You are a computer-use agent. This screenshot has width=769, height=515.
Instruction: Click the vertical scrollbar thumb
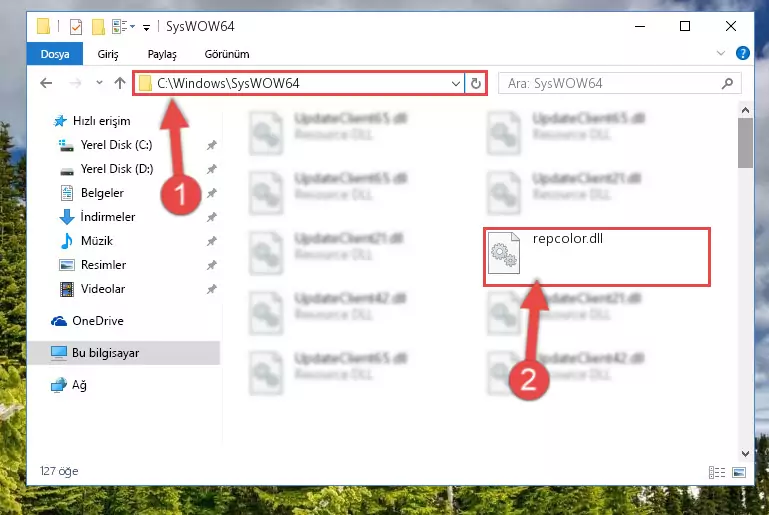coord(745,143)
